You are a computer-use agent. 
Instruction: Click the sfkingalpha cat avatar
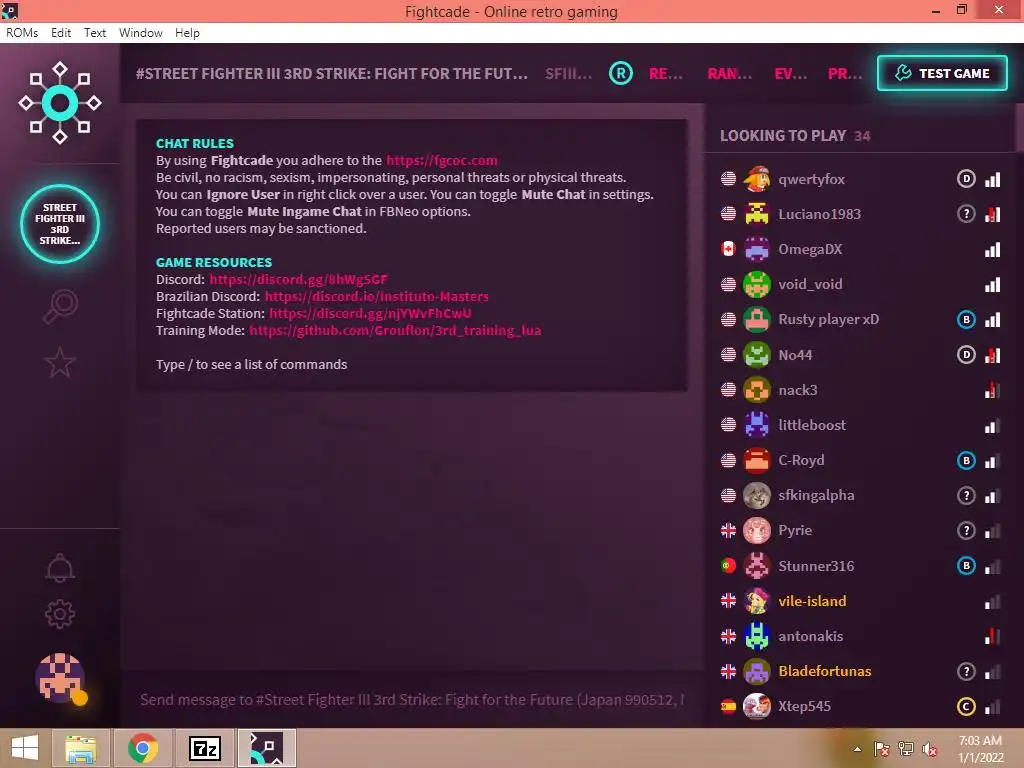click(x=756, y=495)
